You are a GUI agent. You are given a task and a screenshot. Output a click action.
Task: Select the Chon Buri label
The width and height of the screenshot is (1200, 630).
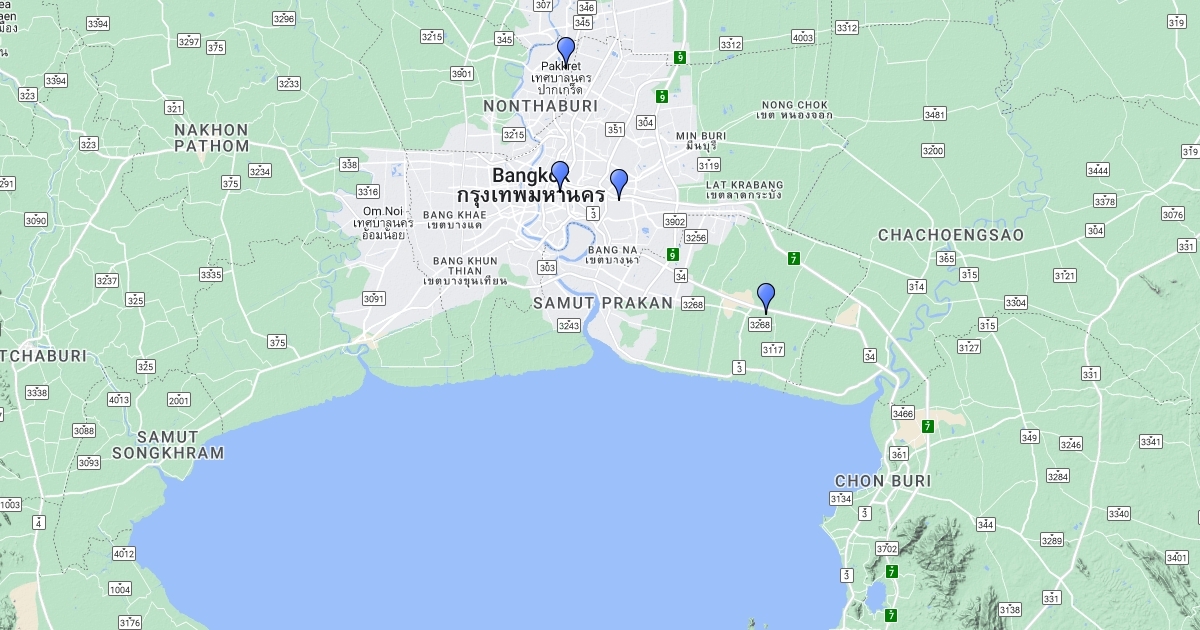point(882,481)
